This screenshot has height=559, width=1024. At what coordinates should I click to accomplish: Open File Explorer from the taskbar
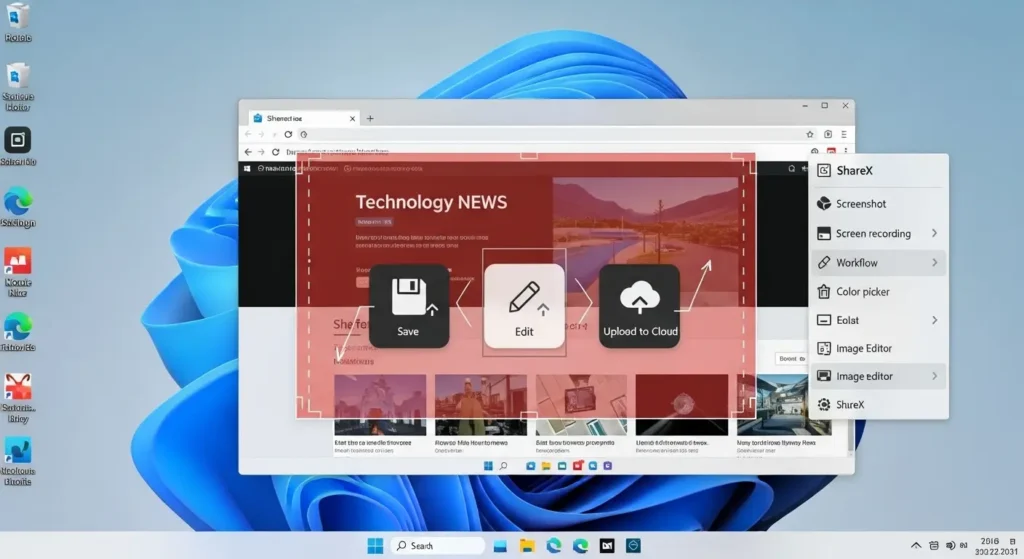click(x=526, y=545)
